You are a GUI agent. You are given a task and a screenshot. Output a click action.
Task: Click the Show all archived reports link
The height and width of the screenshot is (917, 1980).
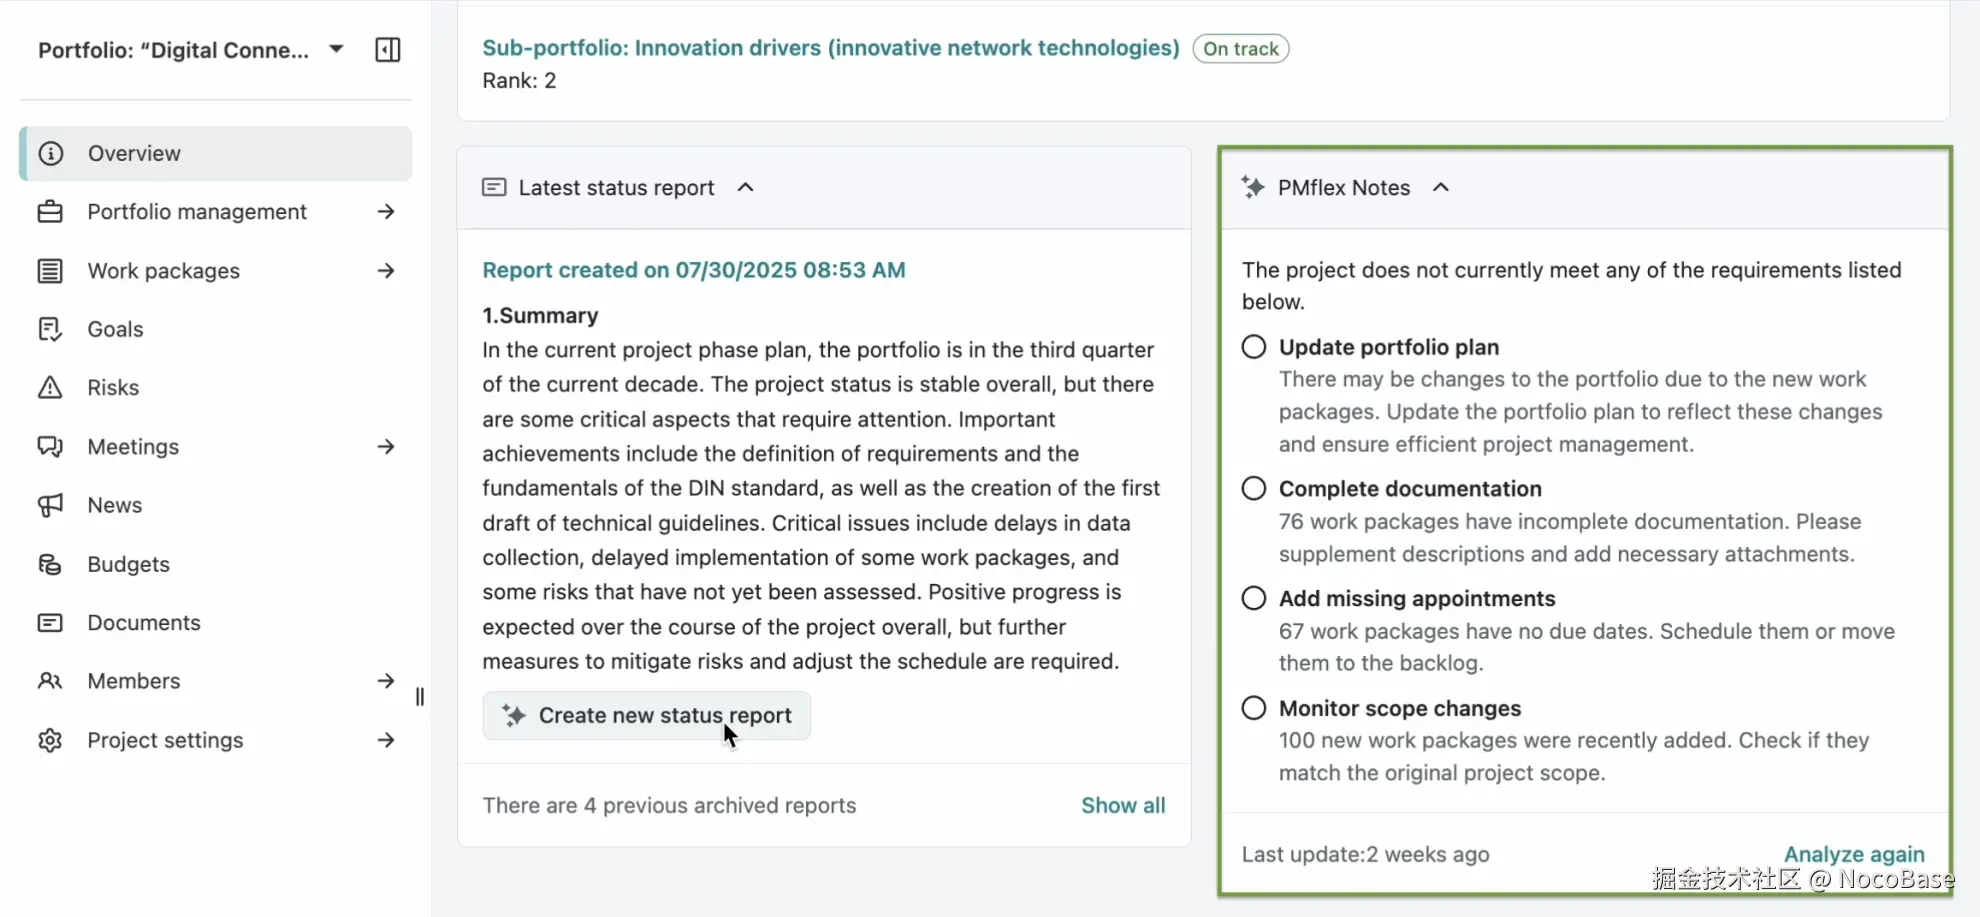click(x=1123, y=805)
